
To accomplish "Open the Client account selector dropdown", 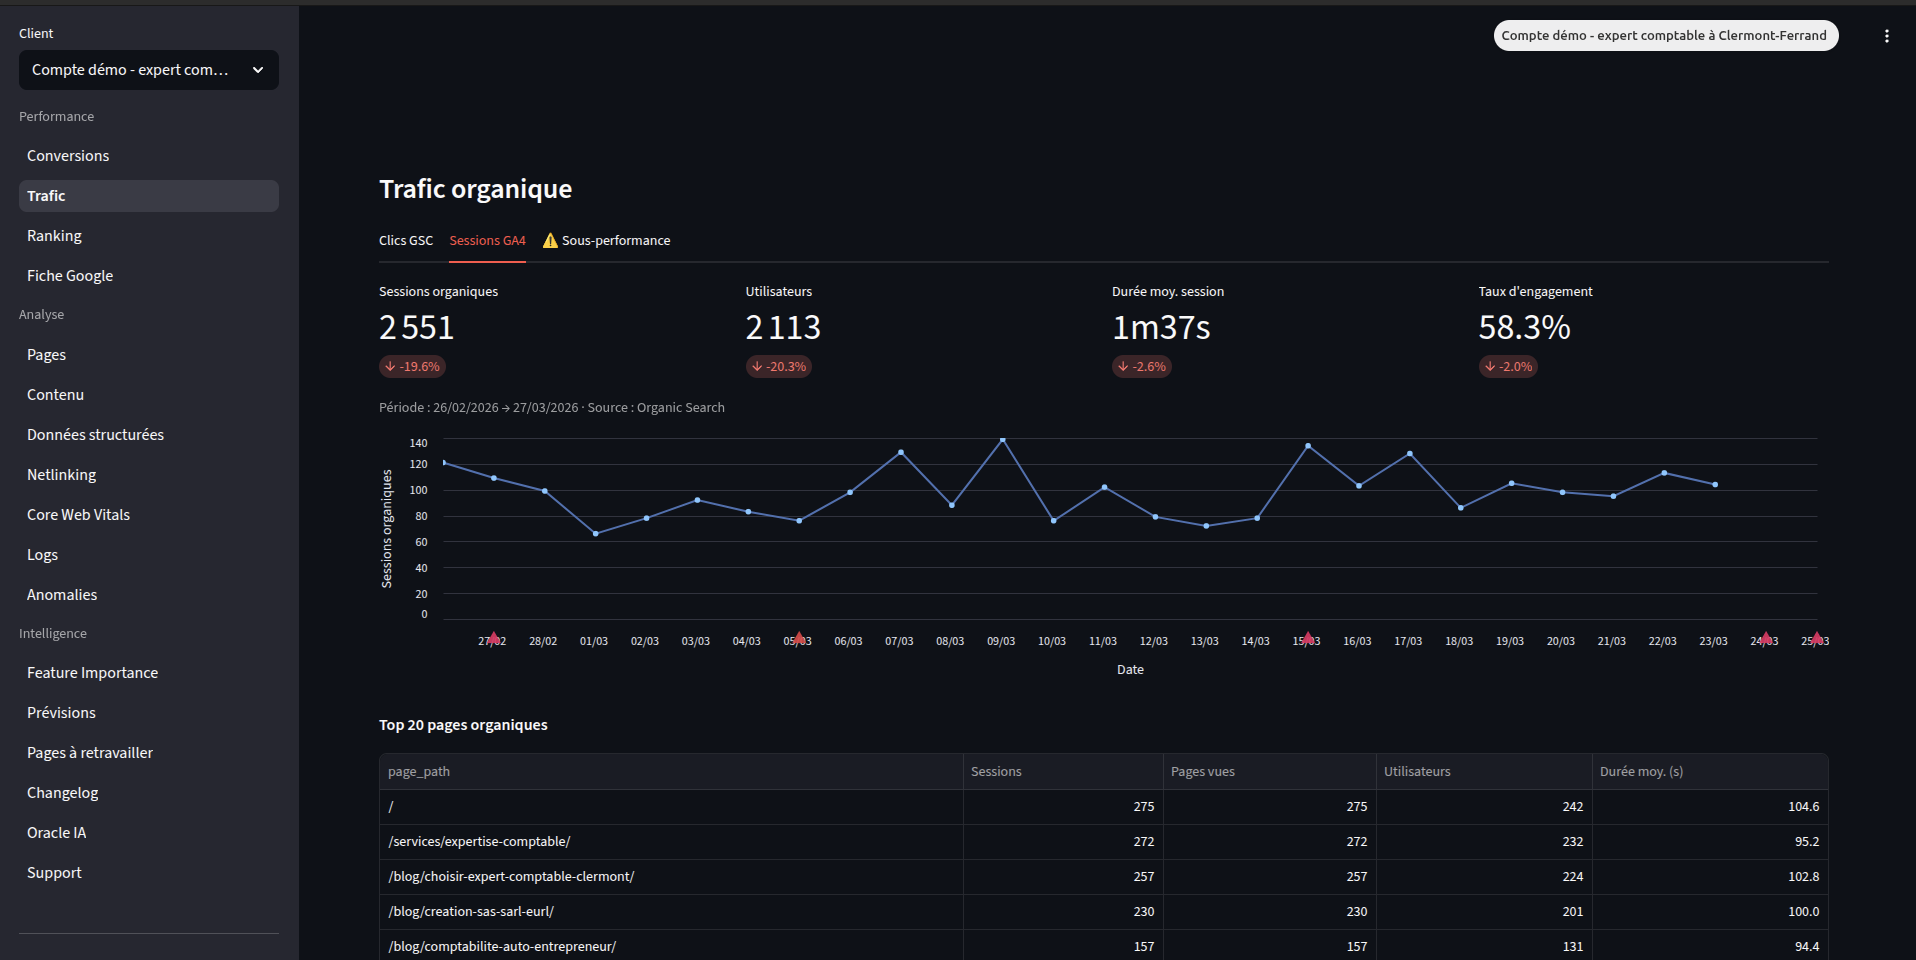I will tap(148, 70).
